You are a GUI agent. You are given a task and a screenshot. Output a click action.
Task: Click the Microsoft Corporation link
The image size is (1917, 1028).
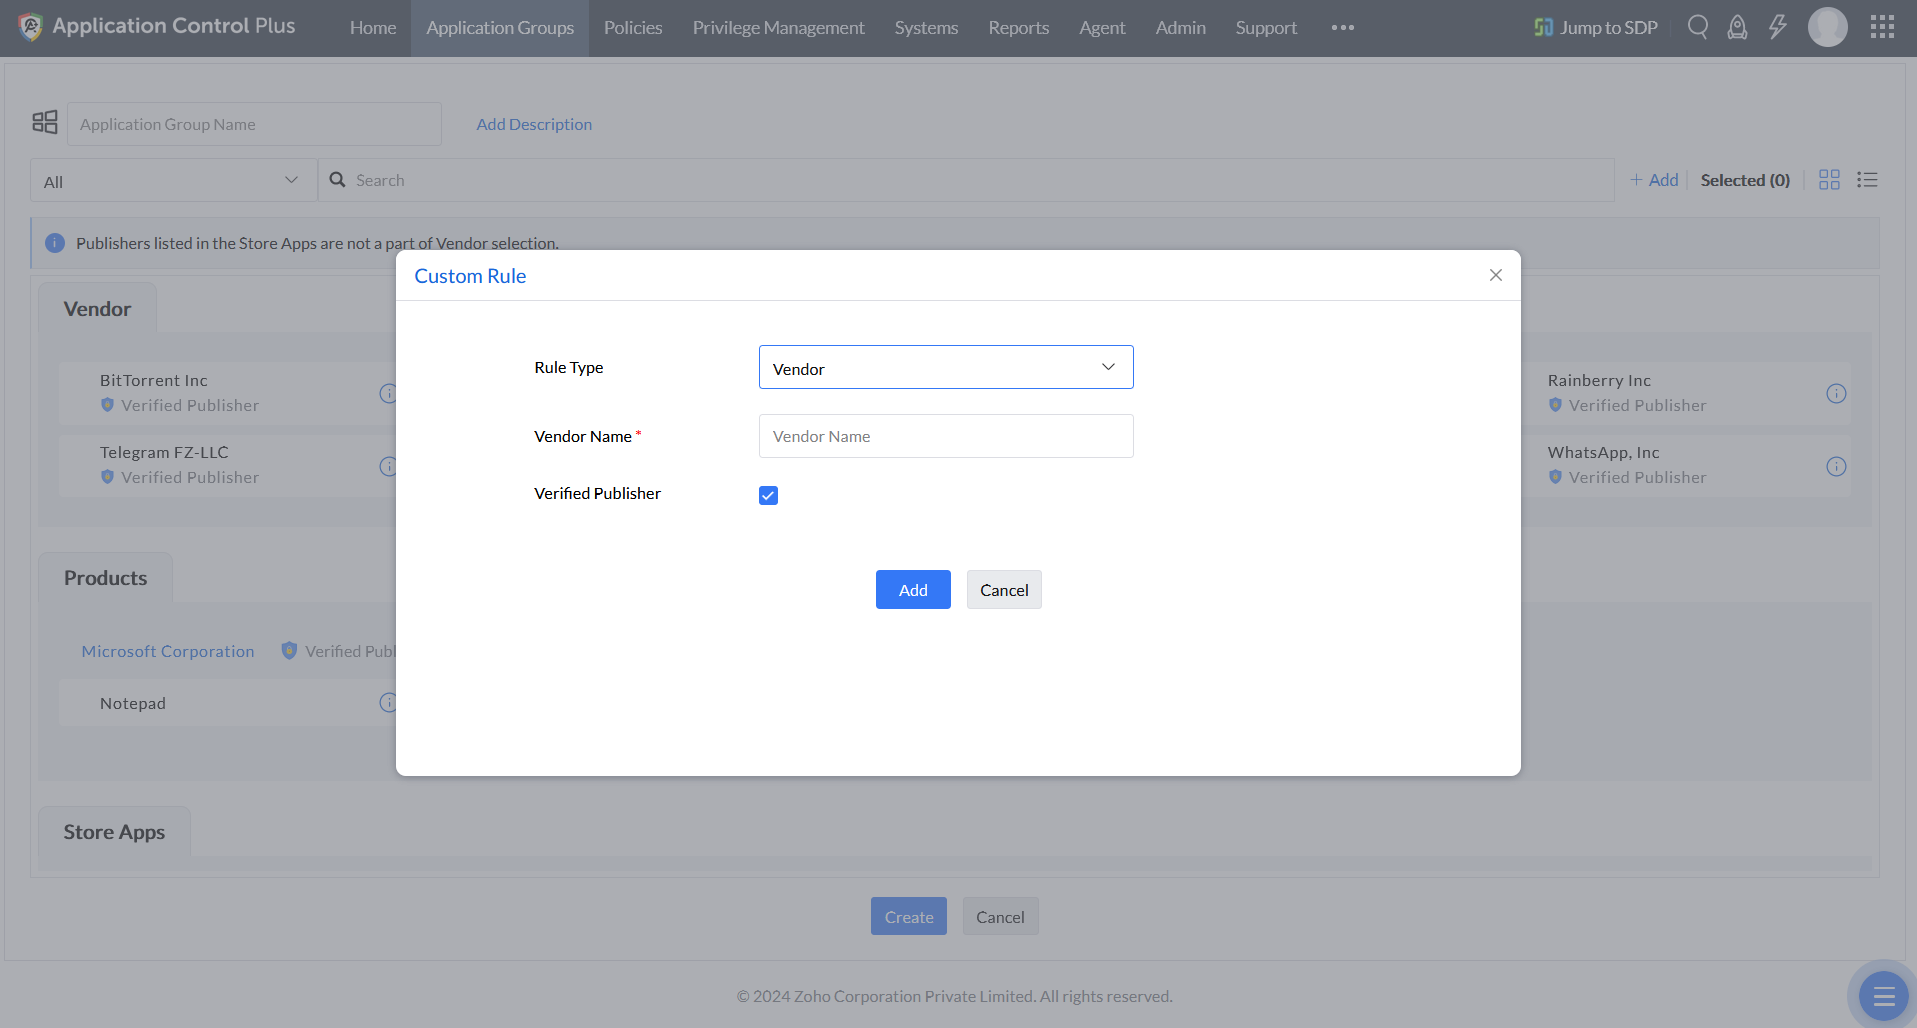point(168,651)
